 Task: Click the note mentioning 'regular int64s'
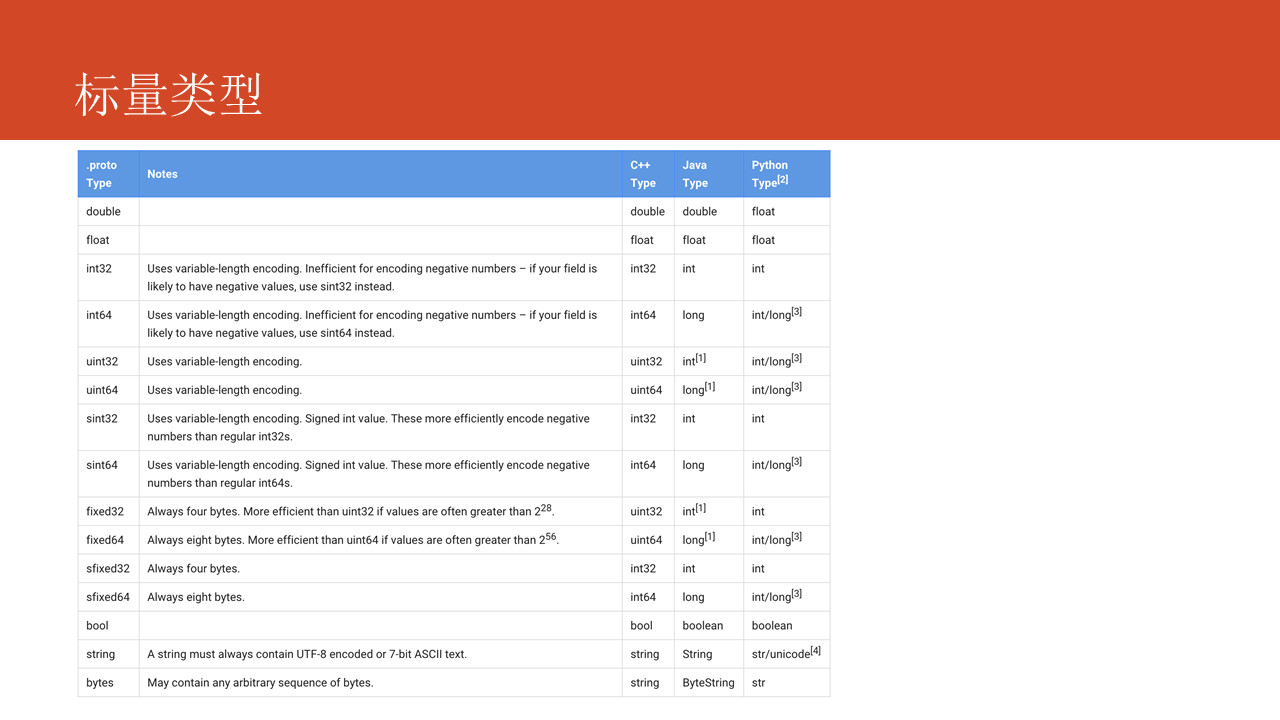click(368, 474)
